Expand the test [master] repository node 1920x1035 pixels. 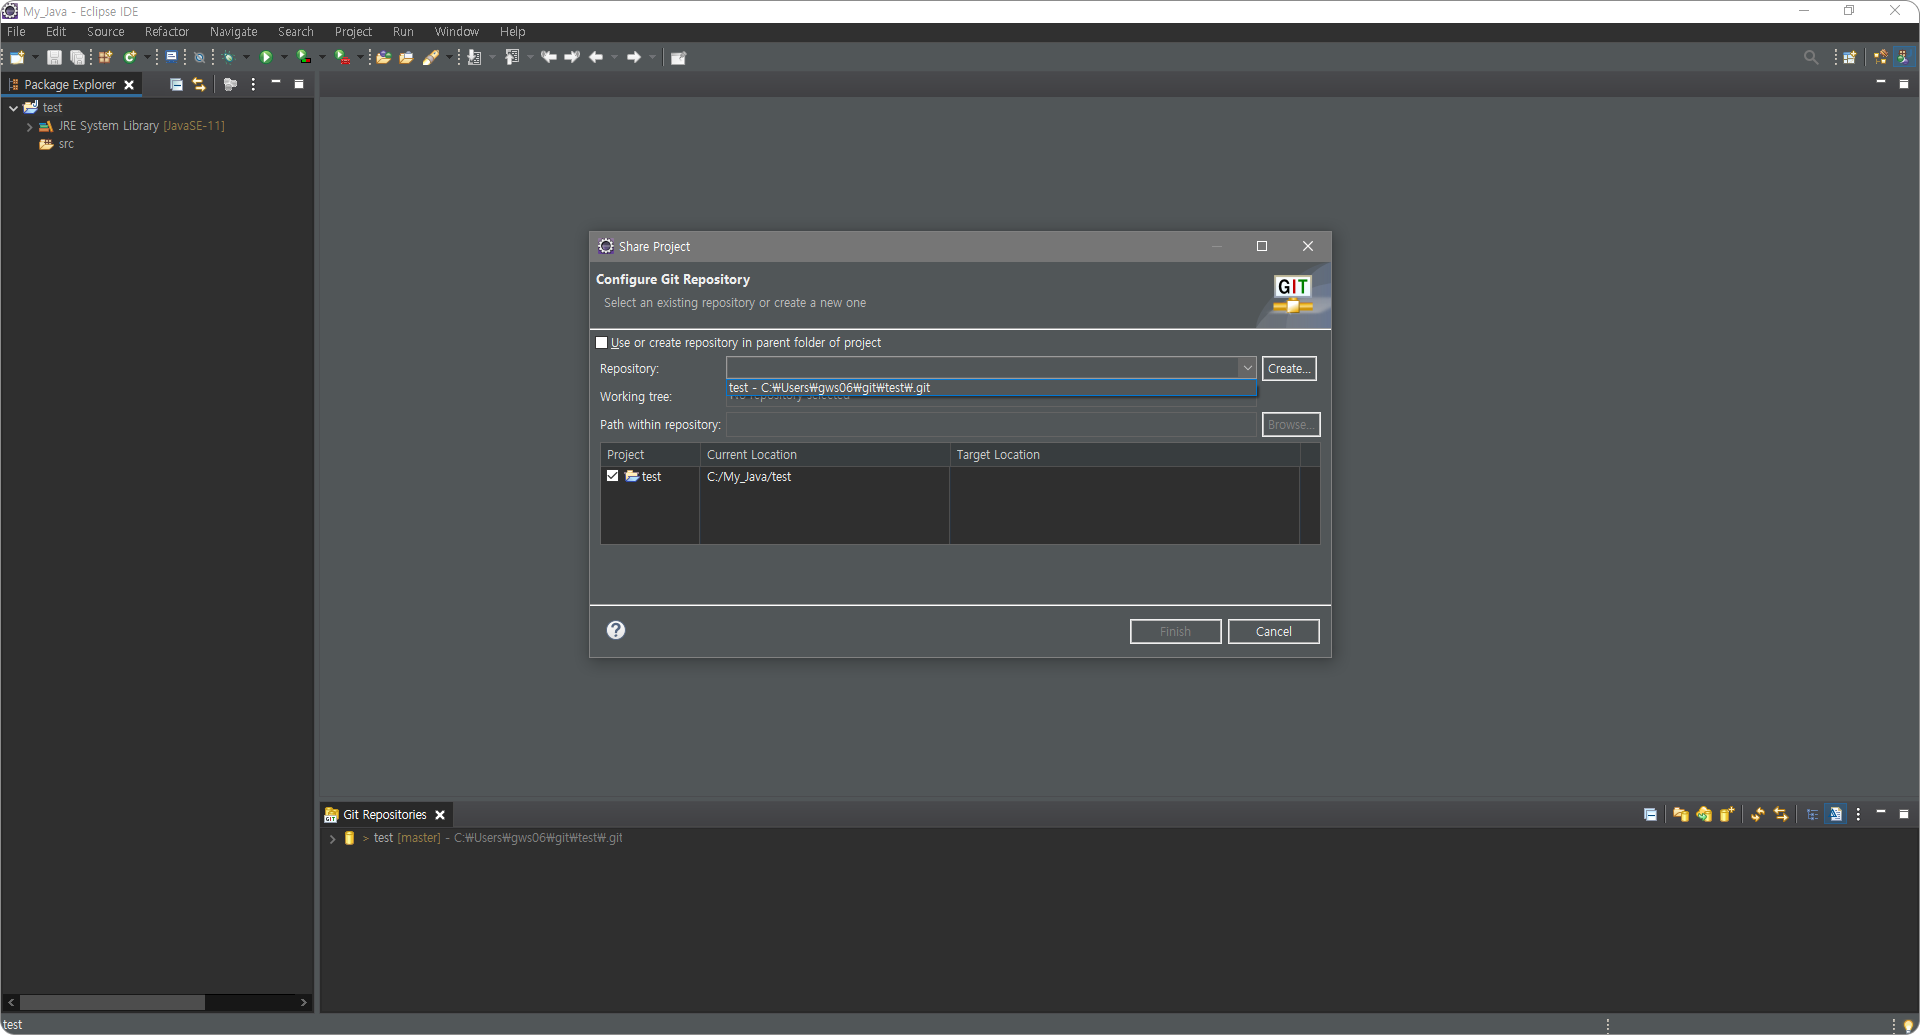(332, 839)
